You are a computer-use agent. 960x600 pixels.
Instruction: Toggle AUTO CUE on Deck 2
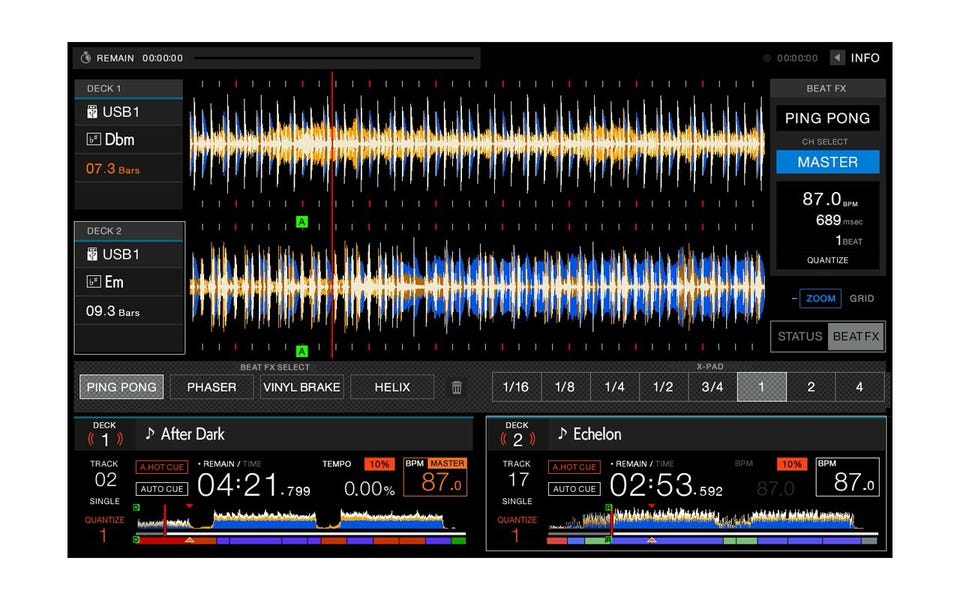click(x=574, y=489)
